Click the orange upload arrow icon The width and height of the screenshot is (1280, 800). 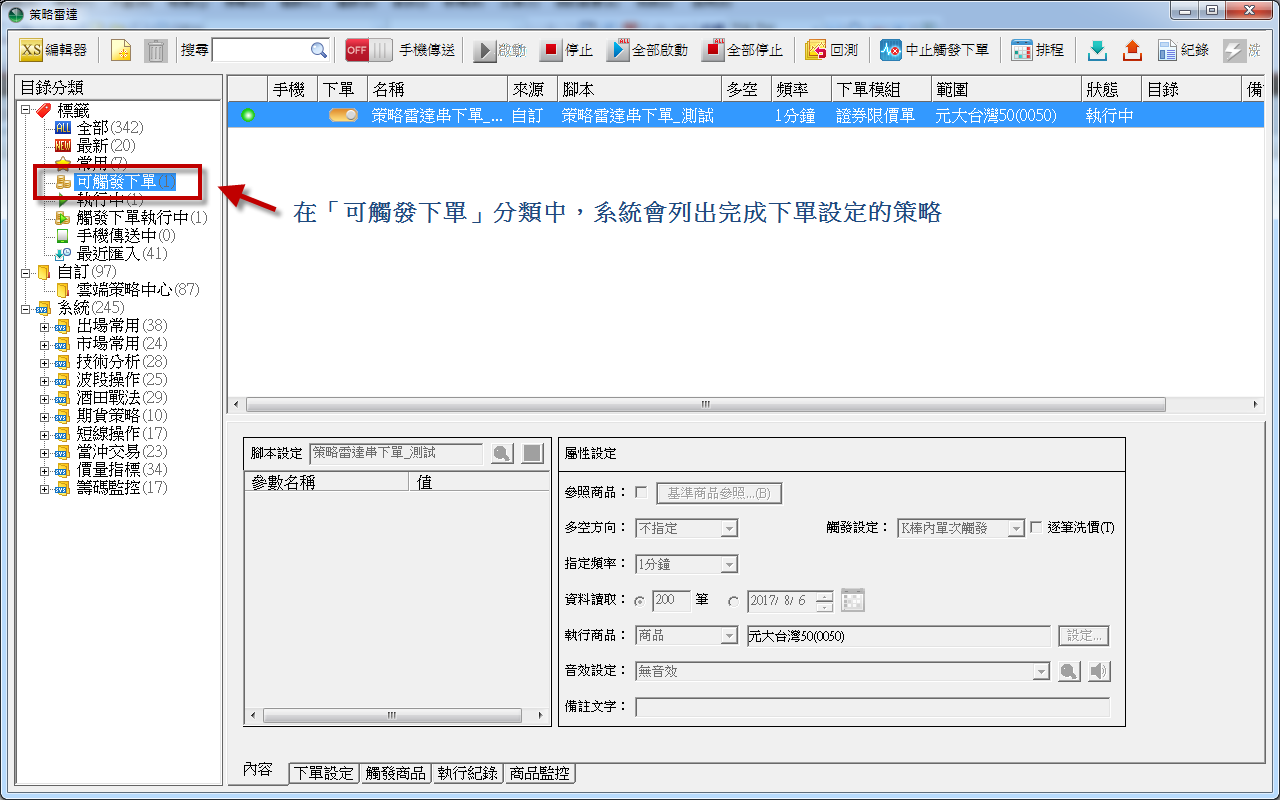click(1132, 50)
